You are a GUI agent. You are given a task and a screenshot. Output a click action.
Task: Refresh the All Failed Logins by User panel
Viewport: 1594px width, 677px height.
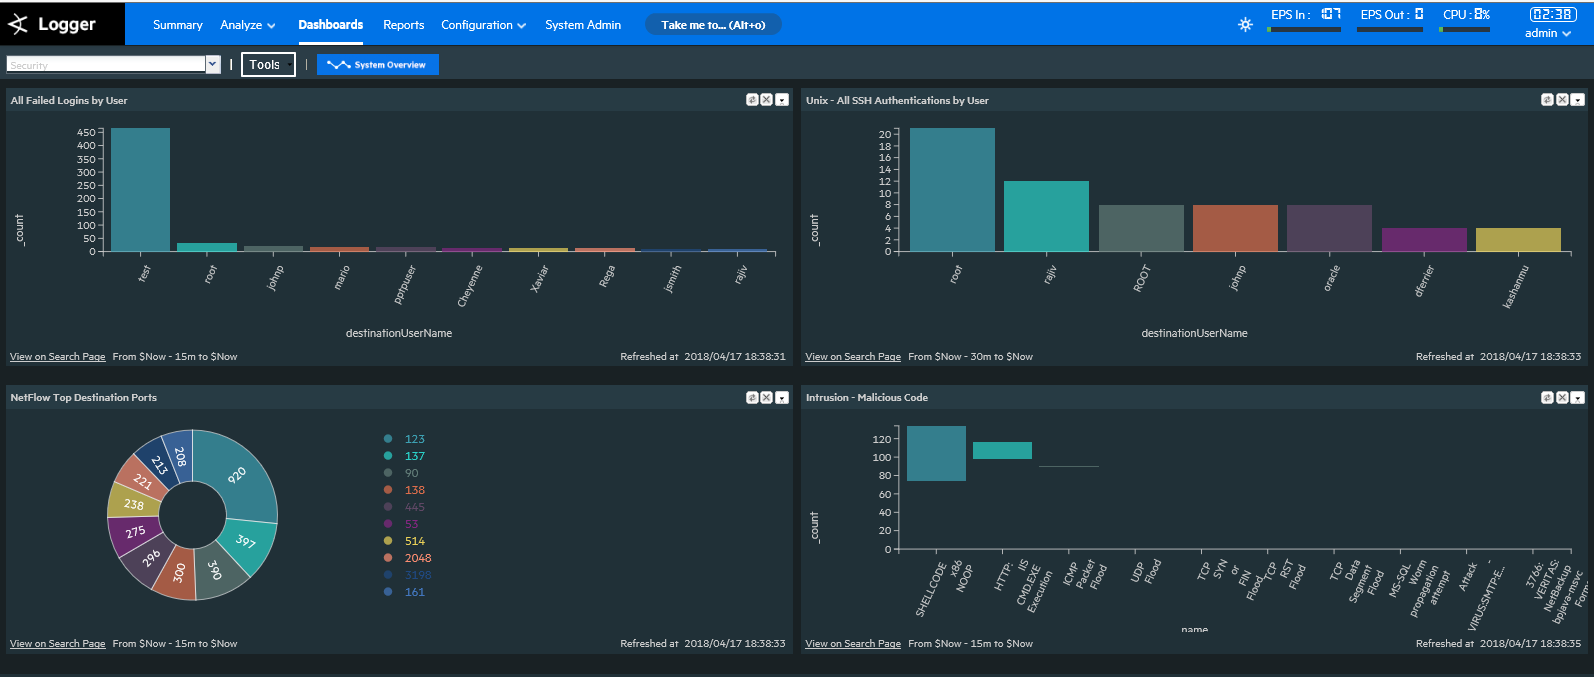752,100
